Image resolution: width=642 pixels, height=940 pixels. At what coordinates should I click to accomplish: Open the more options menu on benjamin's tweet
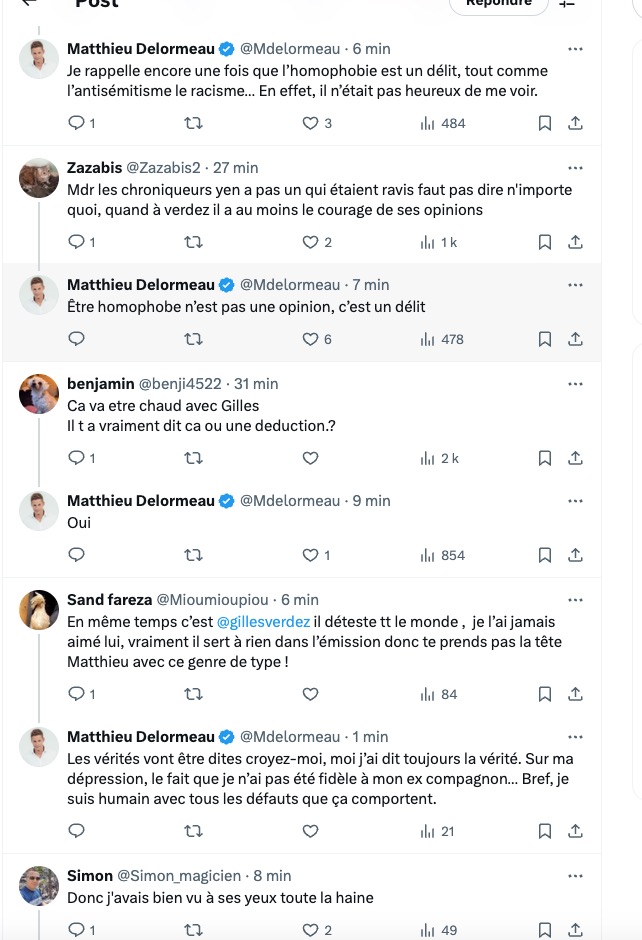575,383
